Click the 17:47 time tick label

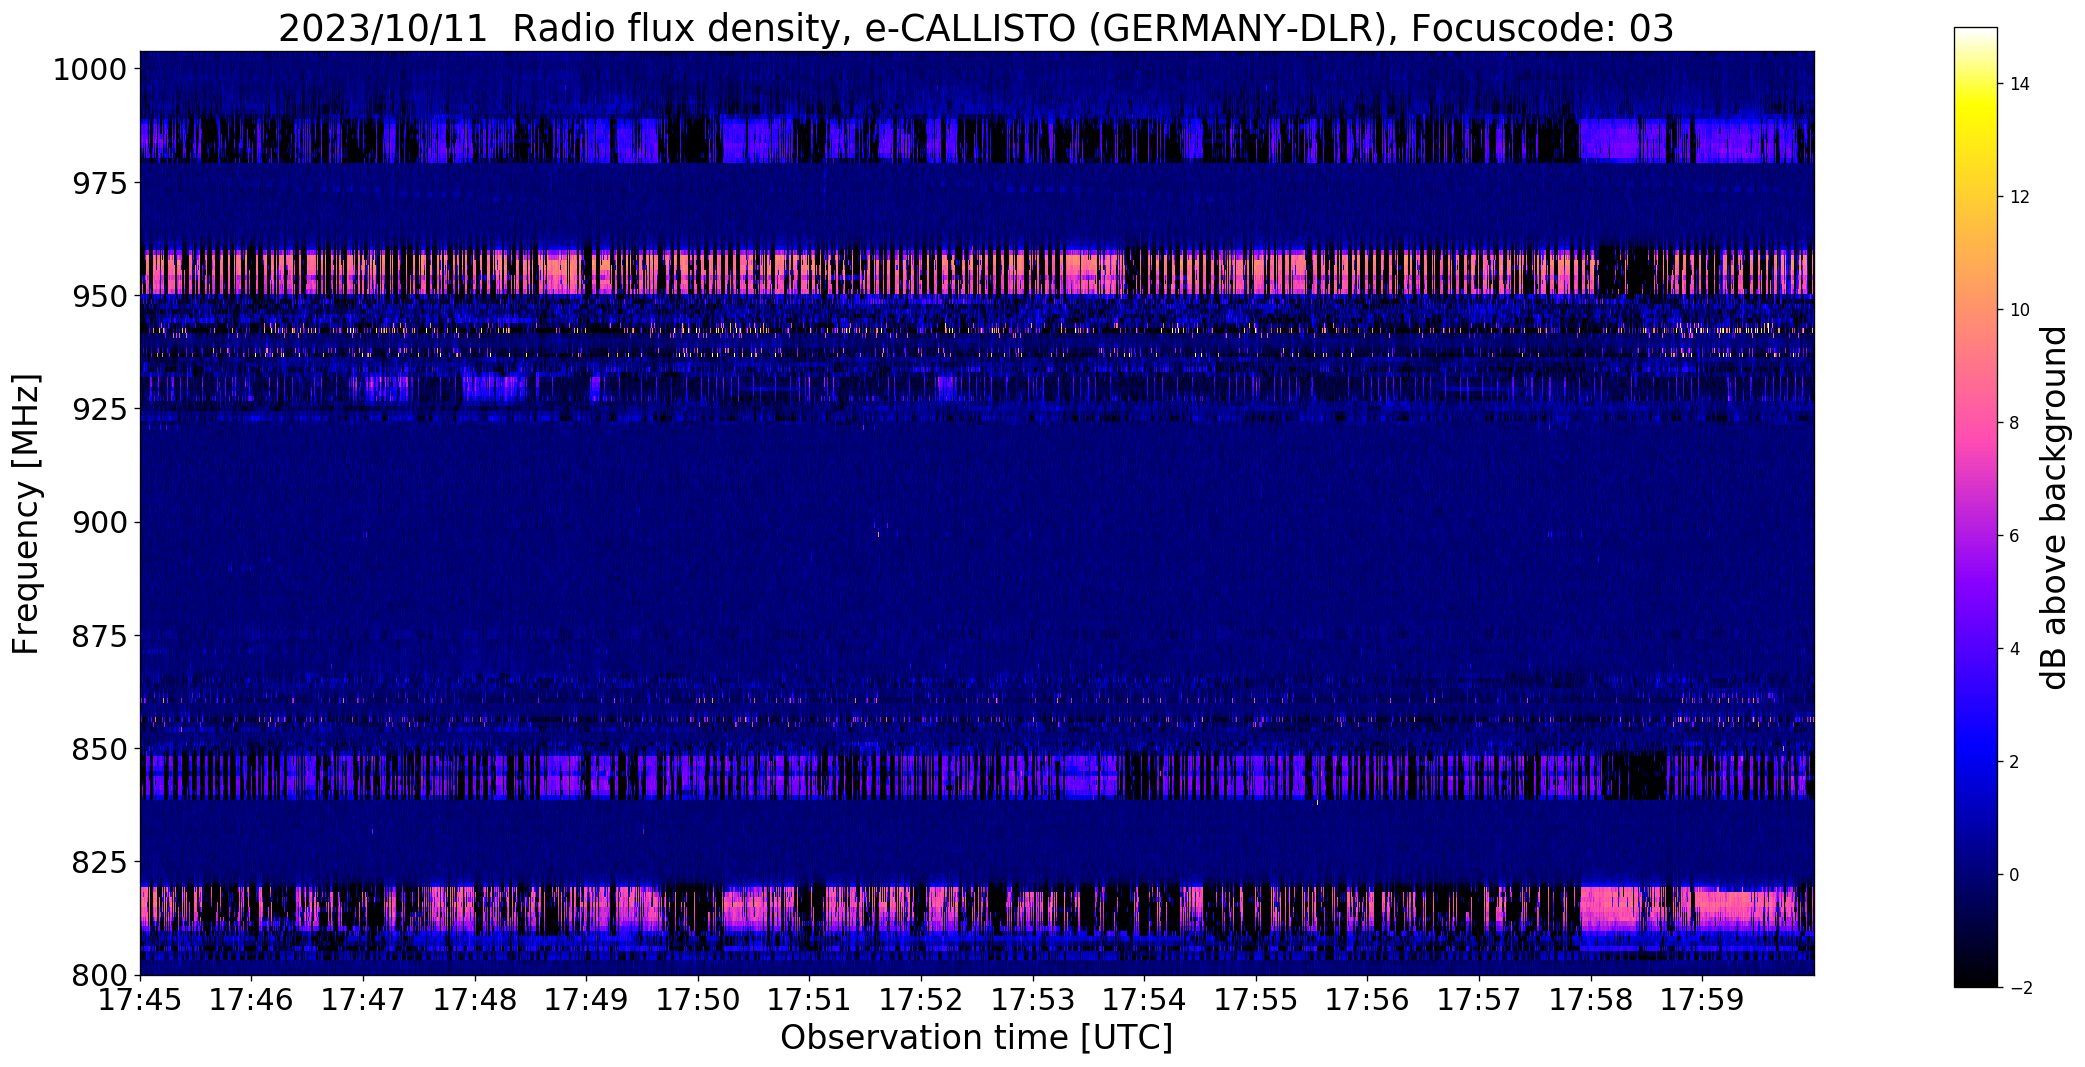(363, 1000)
